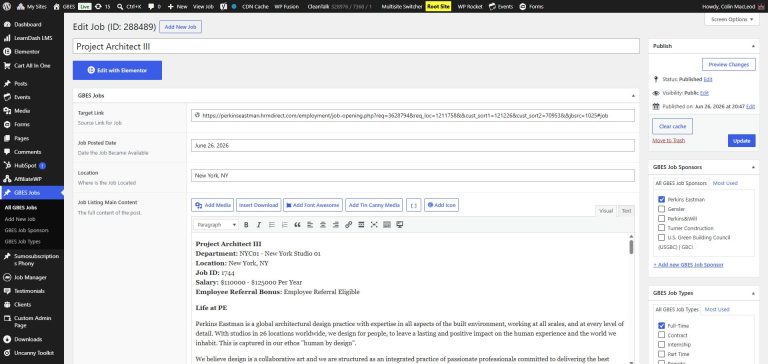The width and height of the screenshot is (768, 364).
Task: Open LearnDash LMS in sidebar
Action: [32, 38]
